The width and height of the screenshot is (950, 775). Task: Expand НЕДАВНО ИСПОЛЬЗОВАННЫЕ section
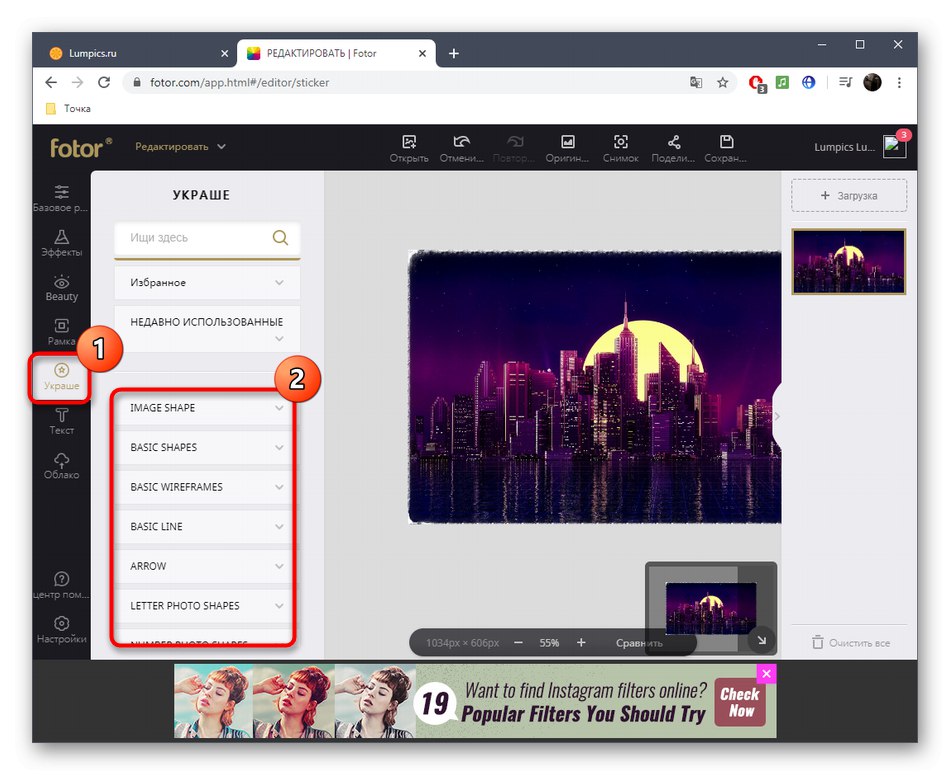207,329
